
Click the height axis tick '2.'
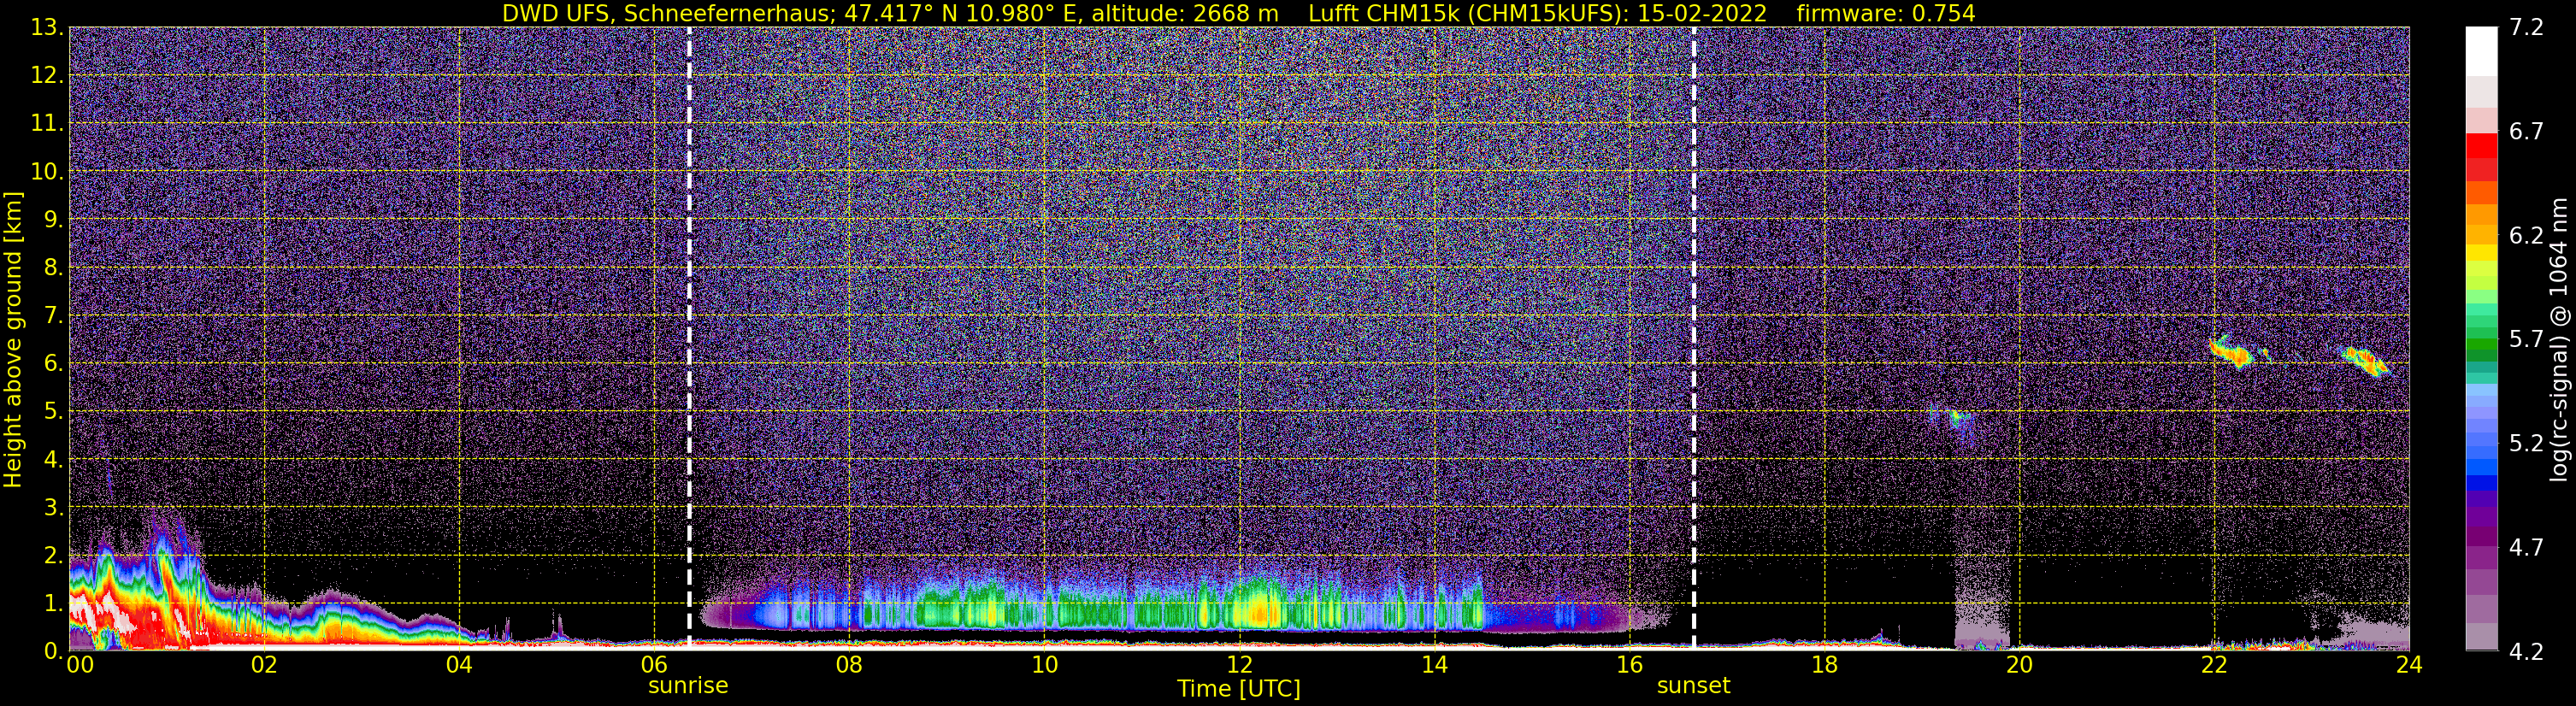(x=52, y=556)
